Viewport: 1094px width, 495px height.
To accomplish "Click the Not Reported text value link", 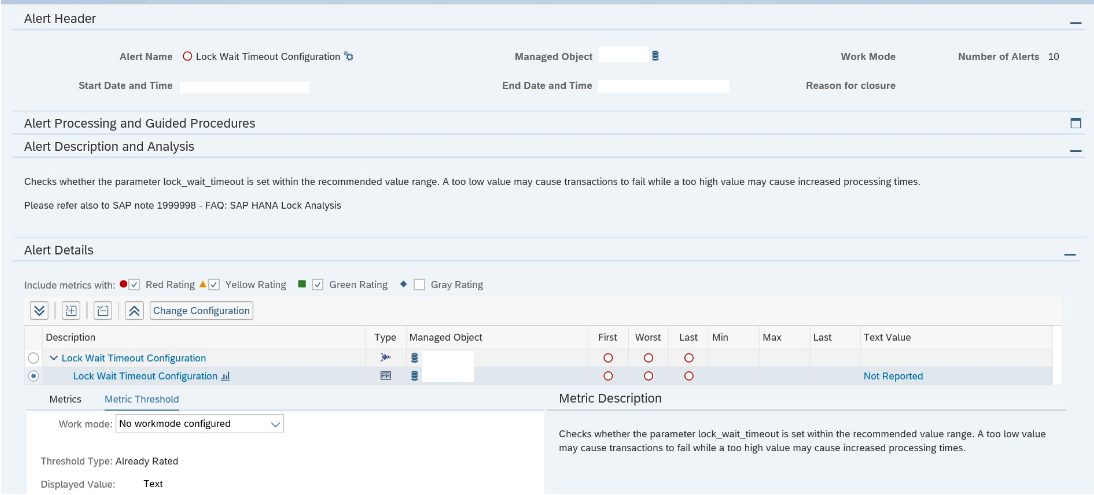I will [893, 376].
